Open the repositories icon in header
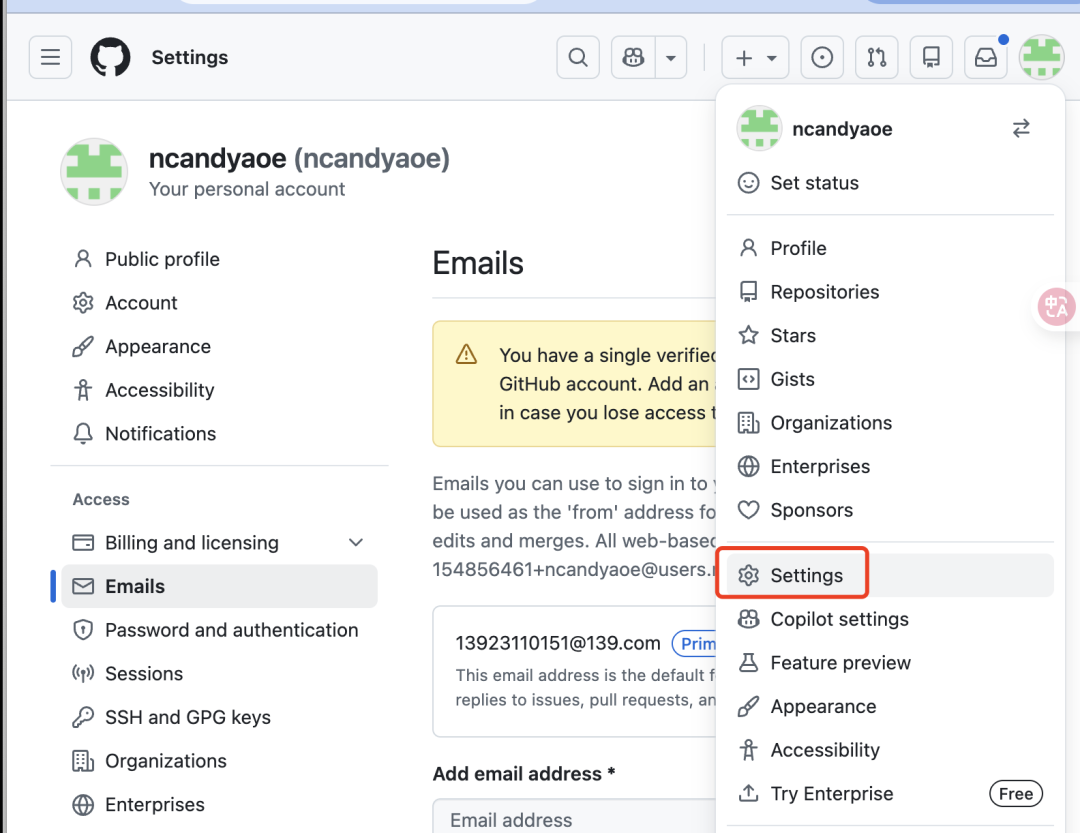Viewport: 1080px width, 833px height. point(931,58)
